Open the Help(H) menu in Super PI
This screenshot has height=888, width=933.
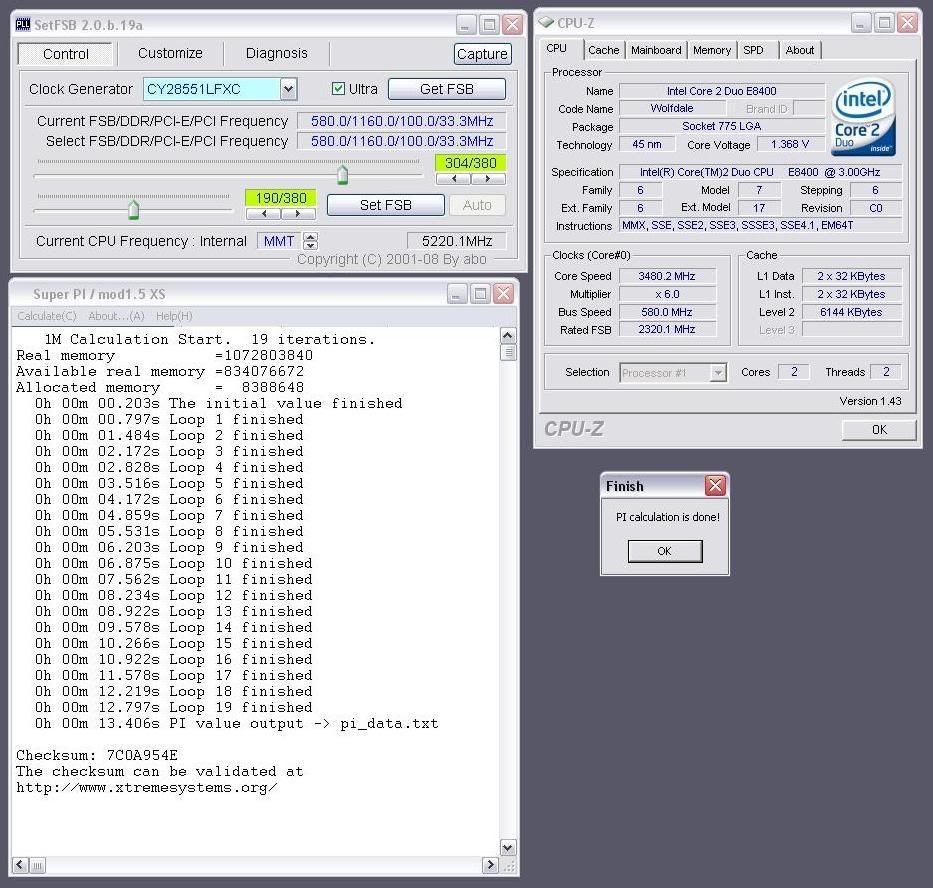click(174, 316)
